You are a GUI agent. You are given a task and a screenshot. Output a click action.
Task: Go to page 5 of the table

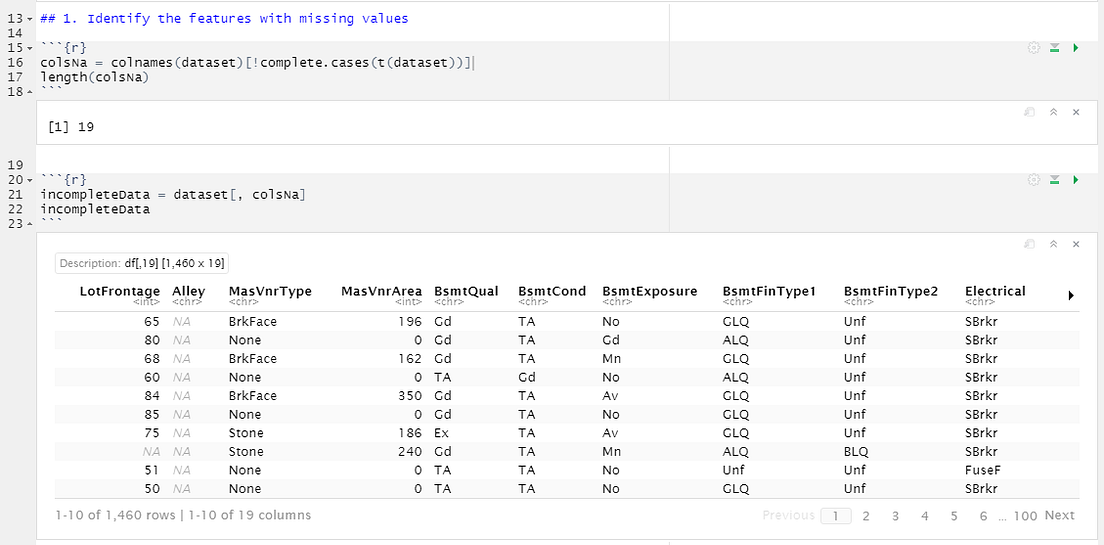tap(954, 515)
